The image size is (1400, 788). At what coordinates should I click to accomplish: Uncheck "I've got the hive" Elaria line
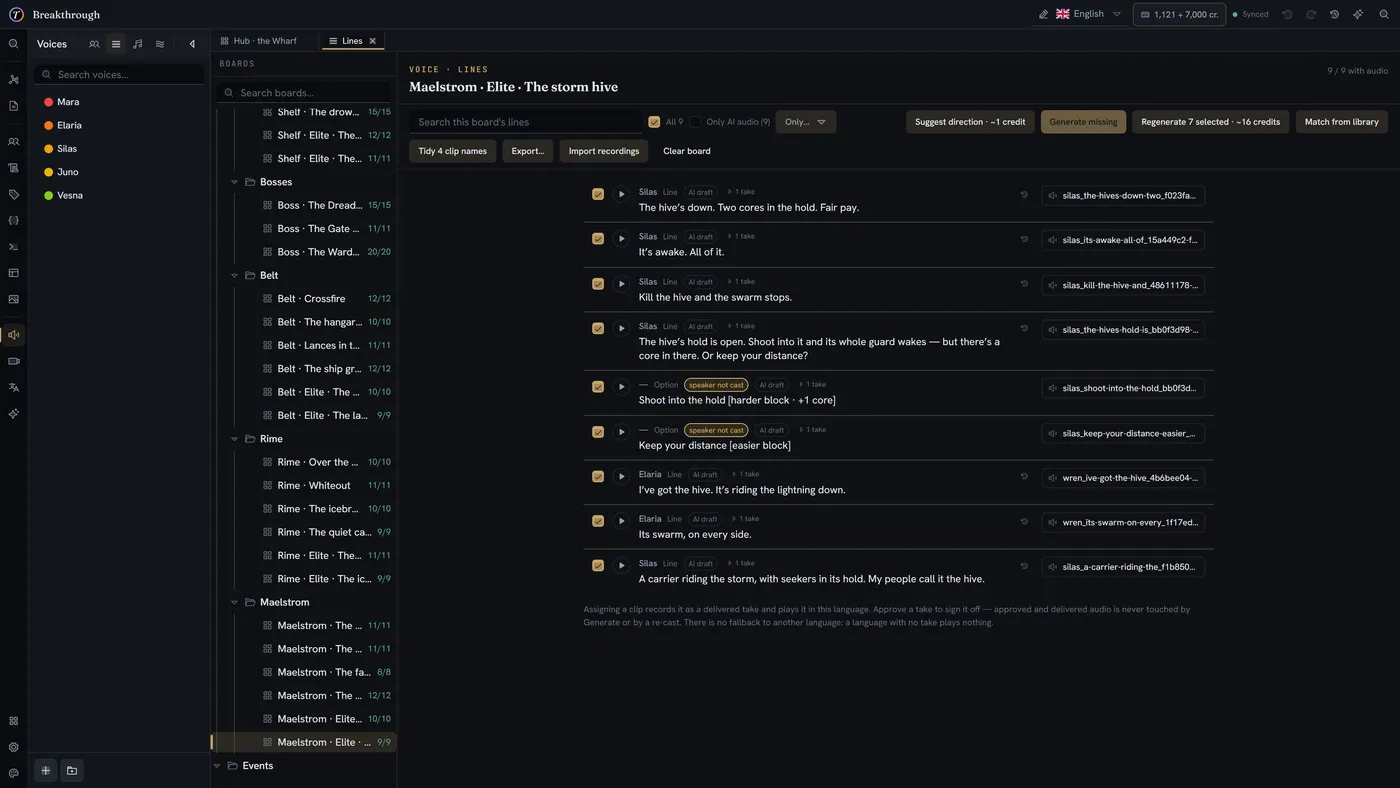coord(598,476)
